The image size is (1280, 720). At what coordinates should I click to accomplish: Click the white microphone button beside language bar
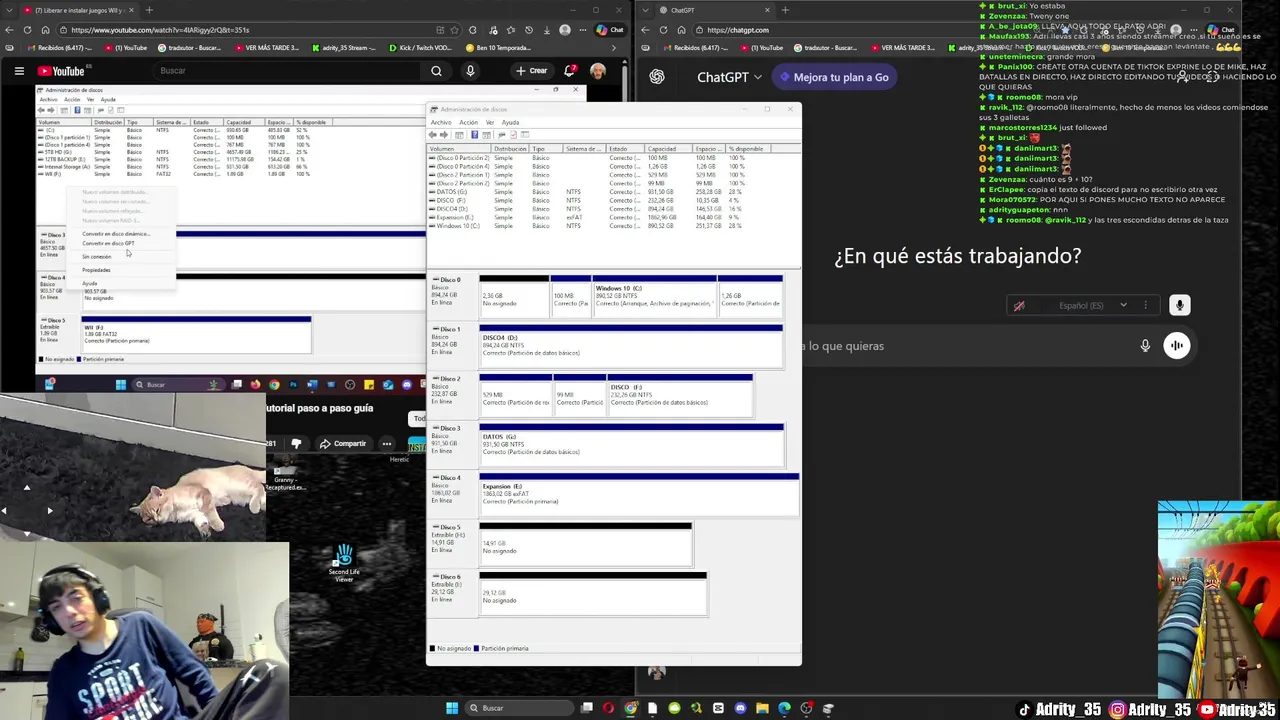[1180, 305]
